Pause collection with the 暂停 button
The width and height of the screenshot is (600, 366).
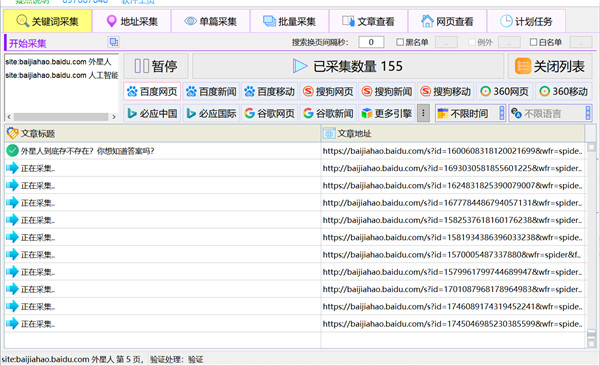click(156, 66)
